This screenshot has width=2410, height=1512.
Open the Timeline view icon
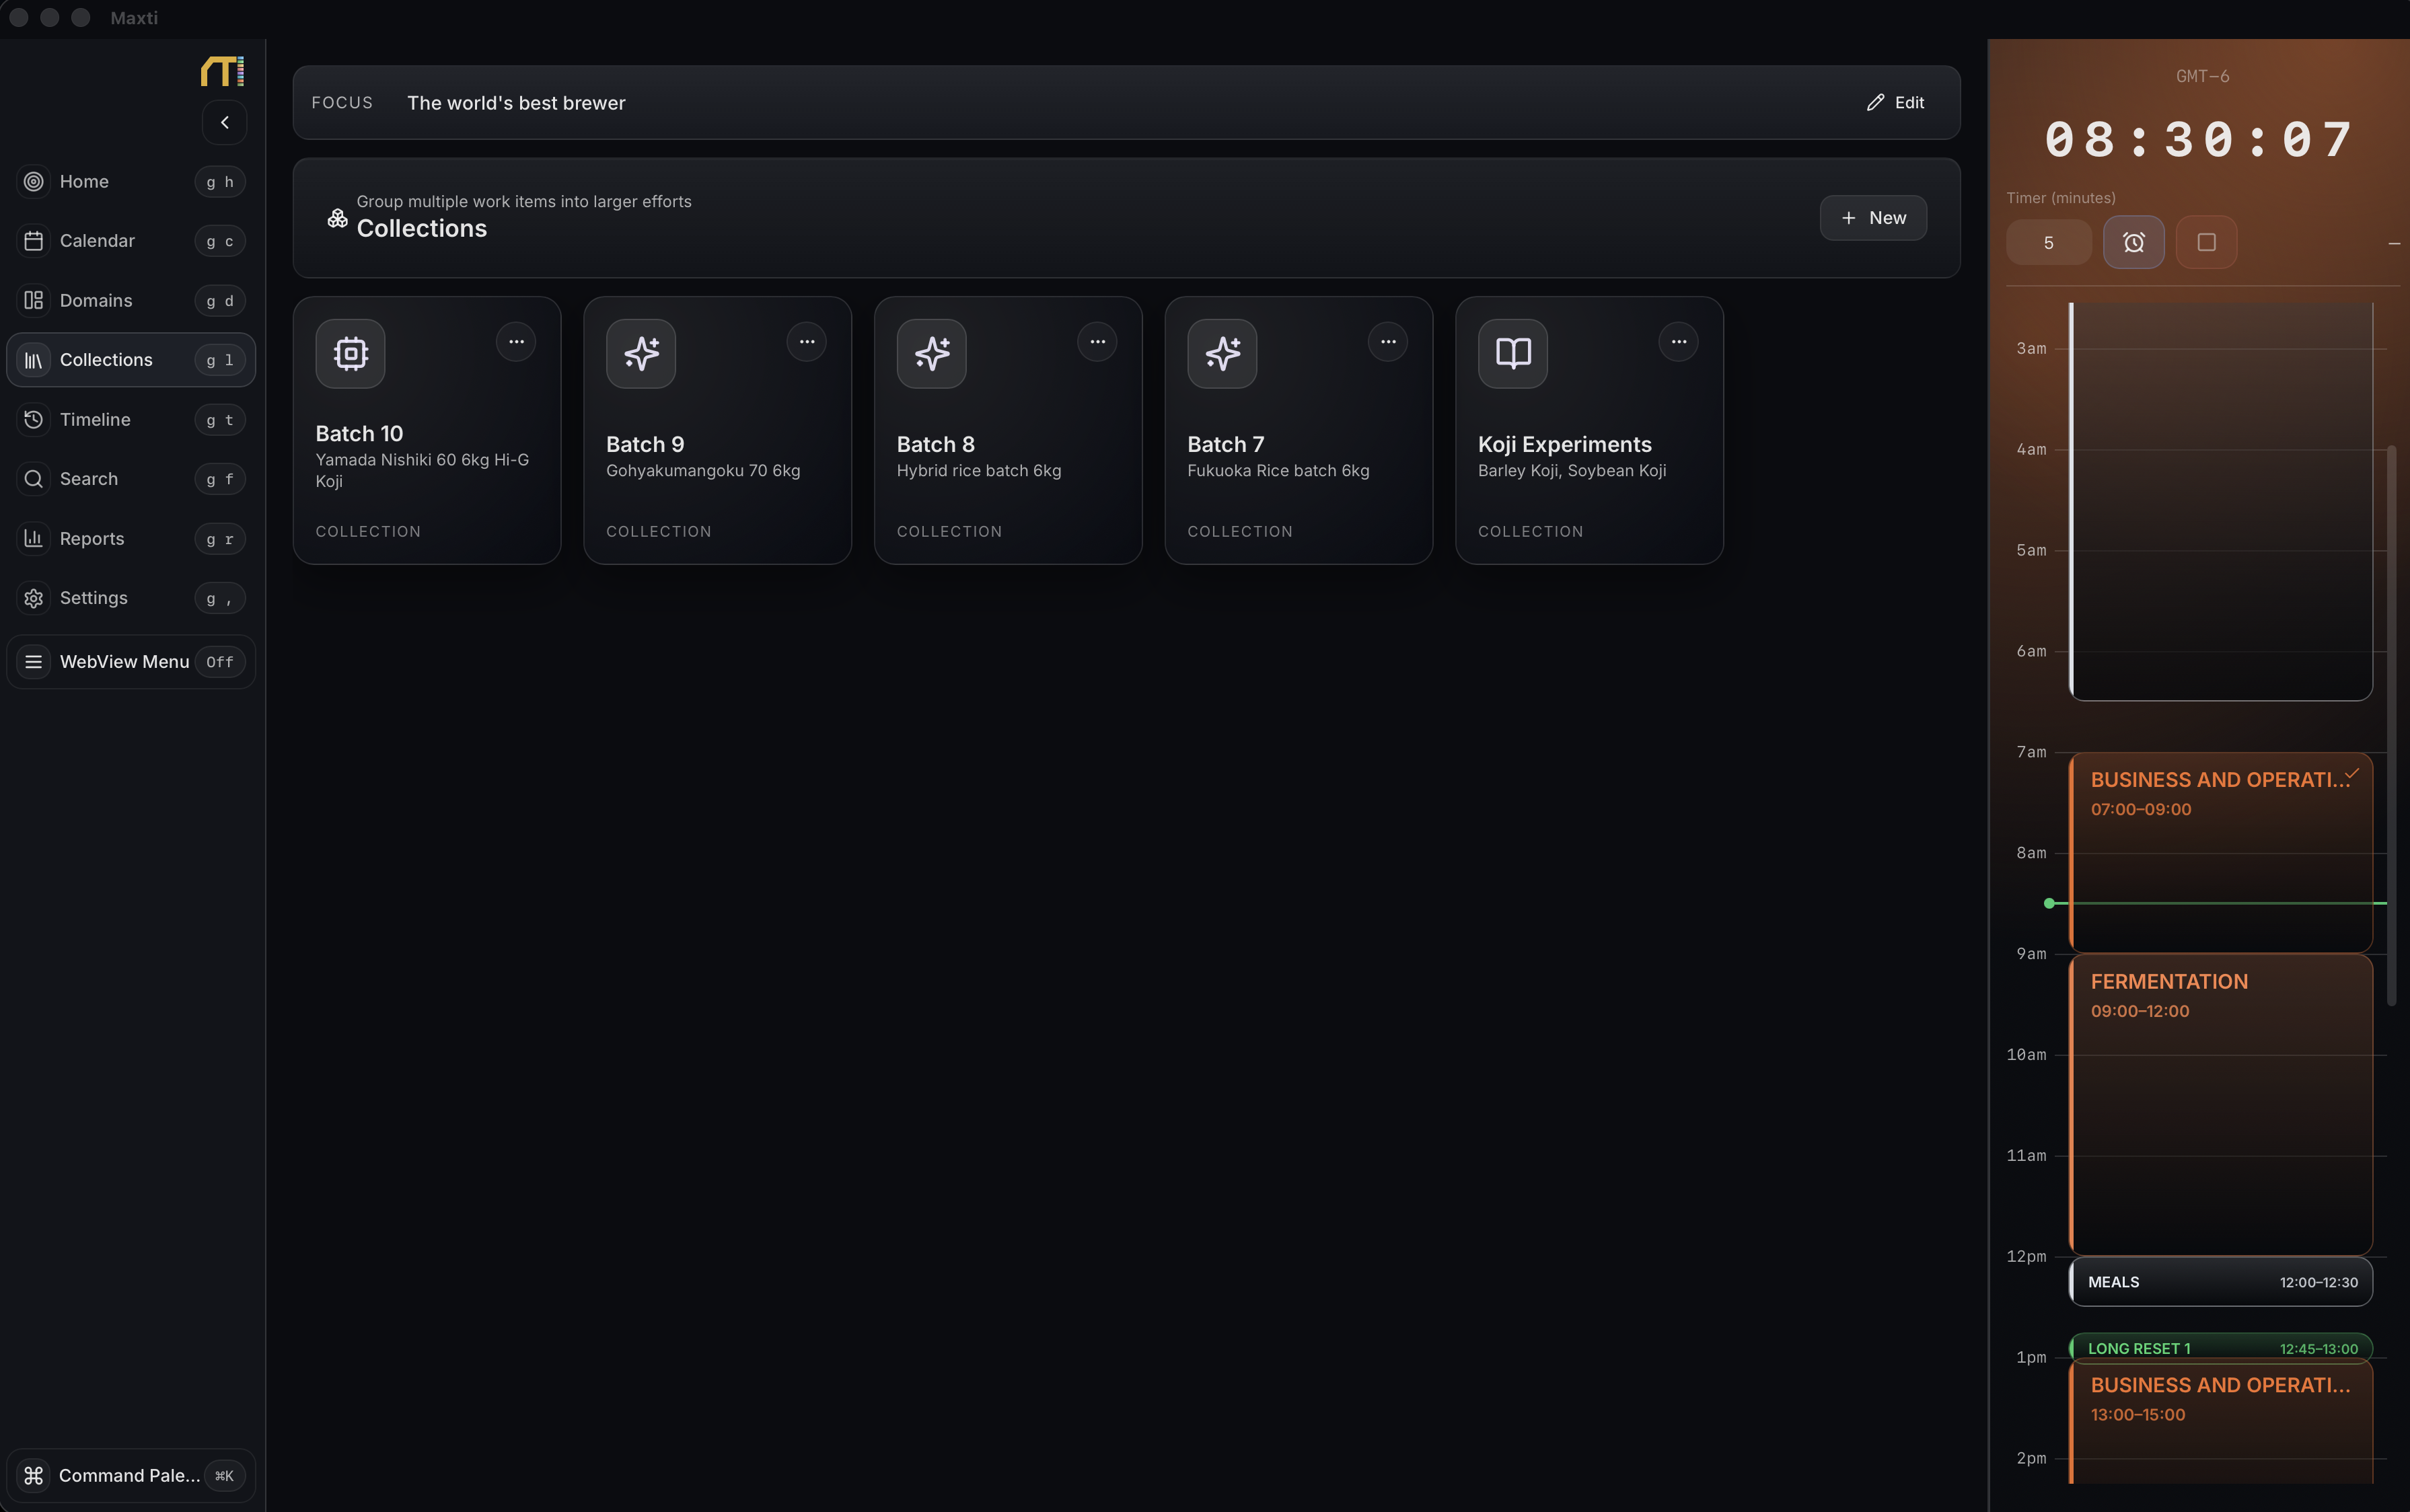(x=33, y=419)
